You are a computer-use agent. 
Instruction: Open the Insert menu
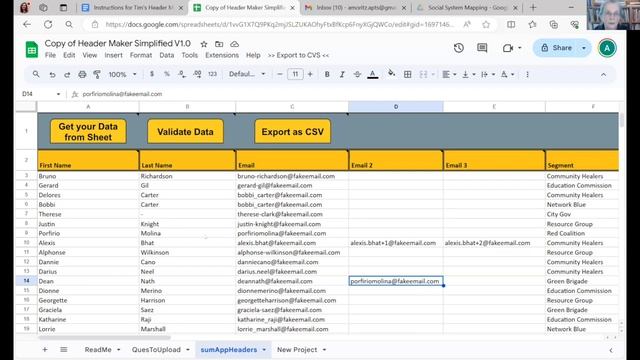(x=113, y=55)
